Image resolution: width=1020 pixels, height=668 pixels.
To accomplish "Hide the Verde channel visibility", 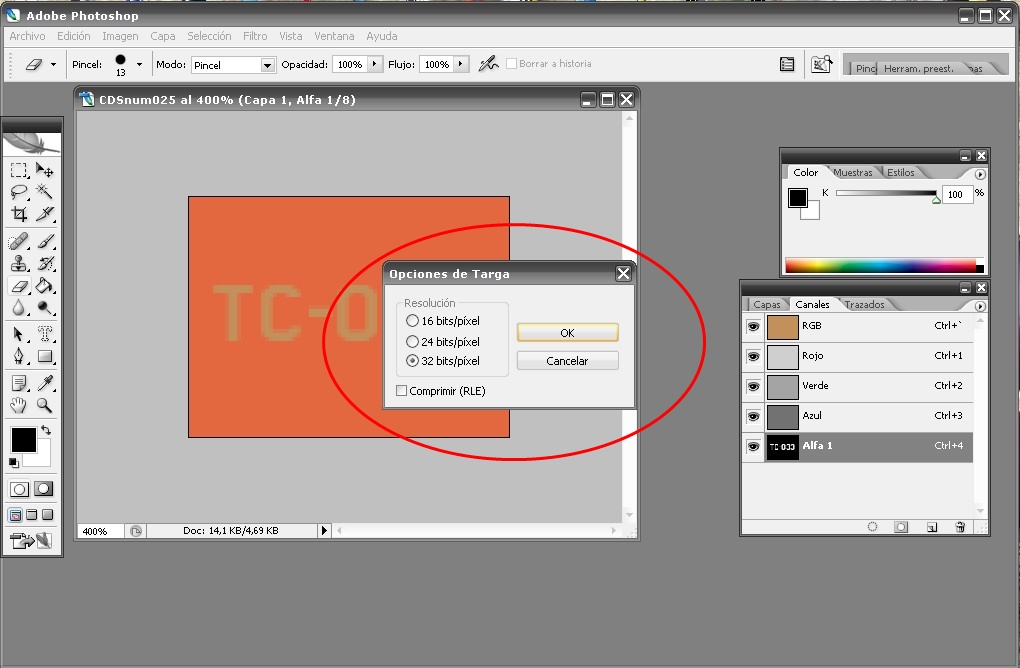I will pos(753,386).
